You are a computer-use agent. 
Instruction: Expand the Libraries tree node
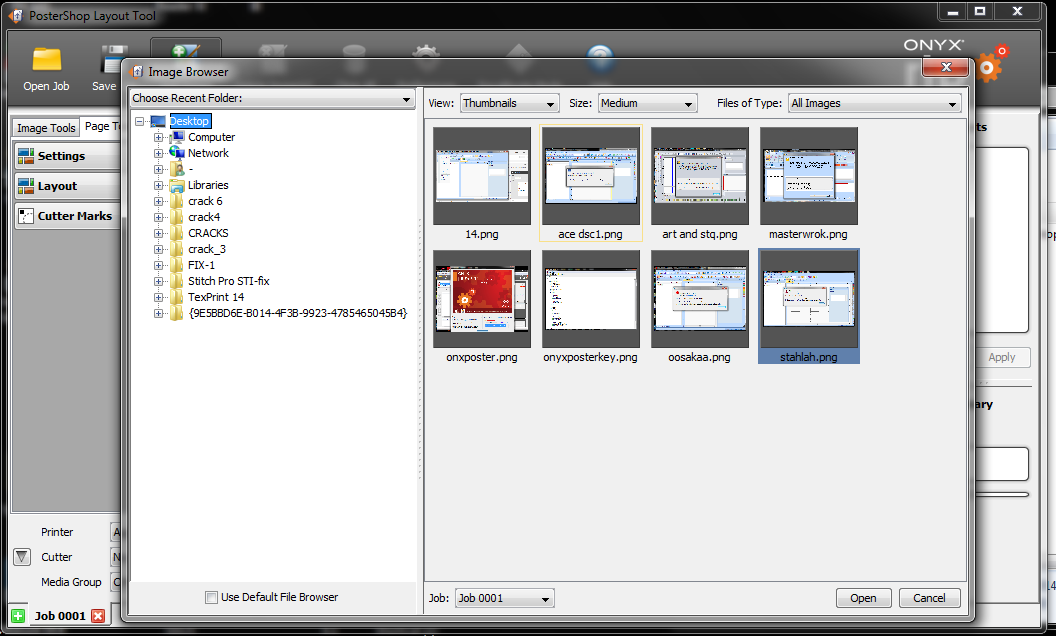tap(158, 185)
